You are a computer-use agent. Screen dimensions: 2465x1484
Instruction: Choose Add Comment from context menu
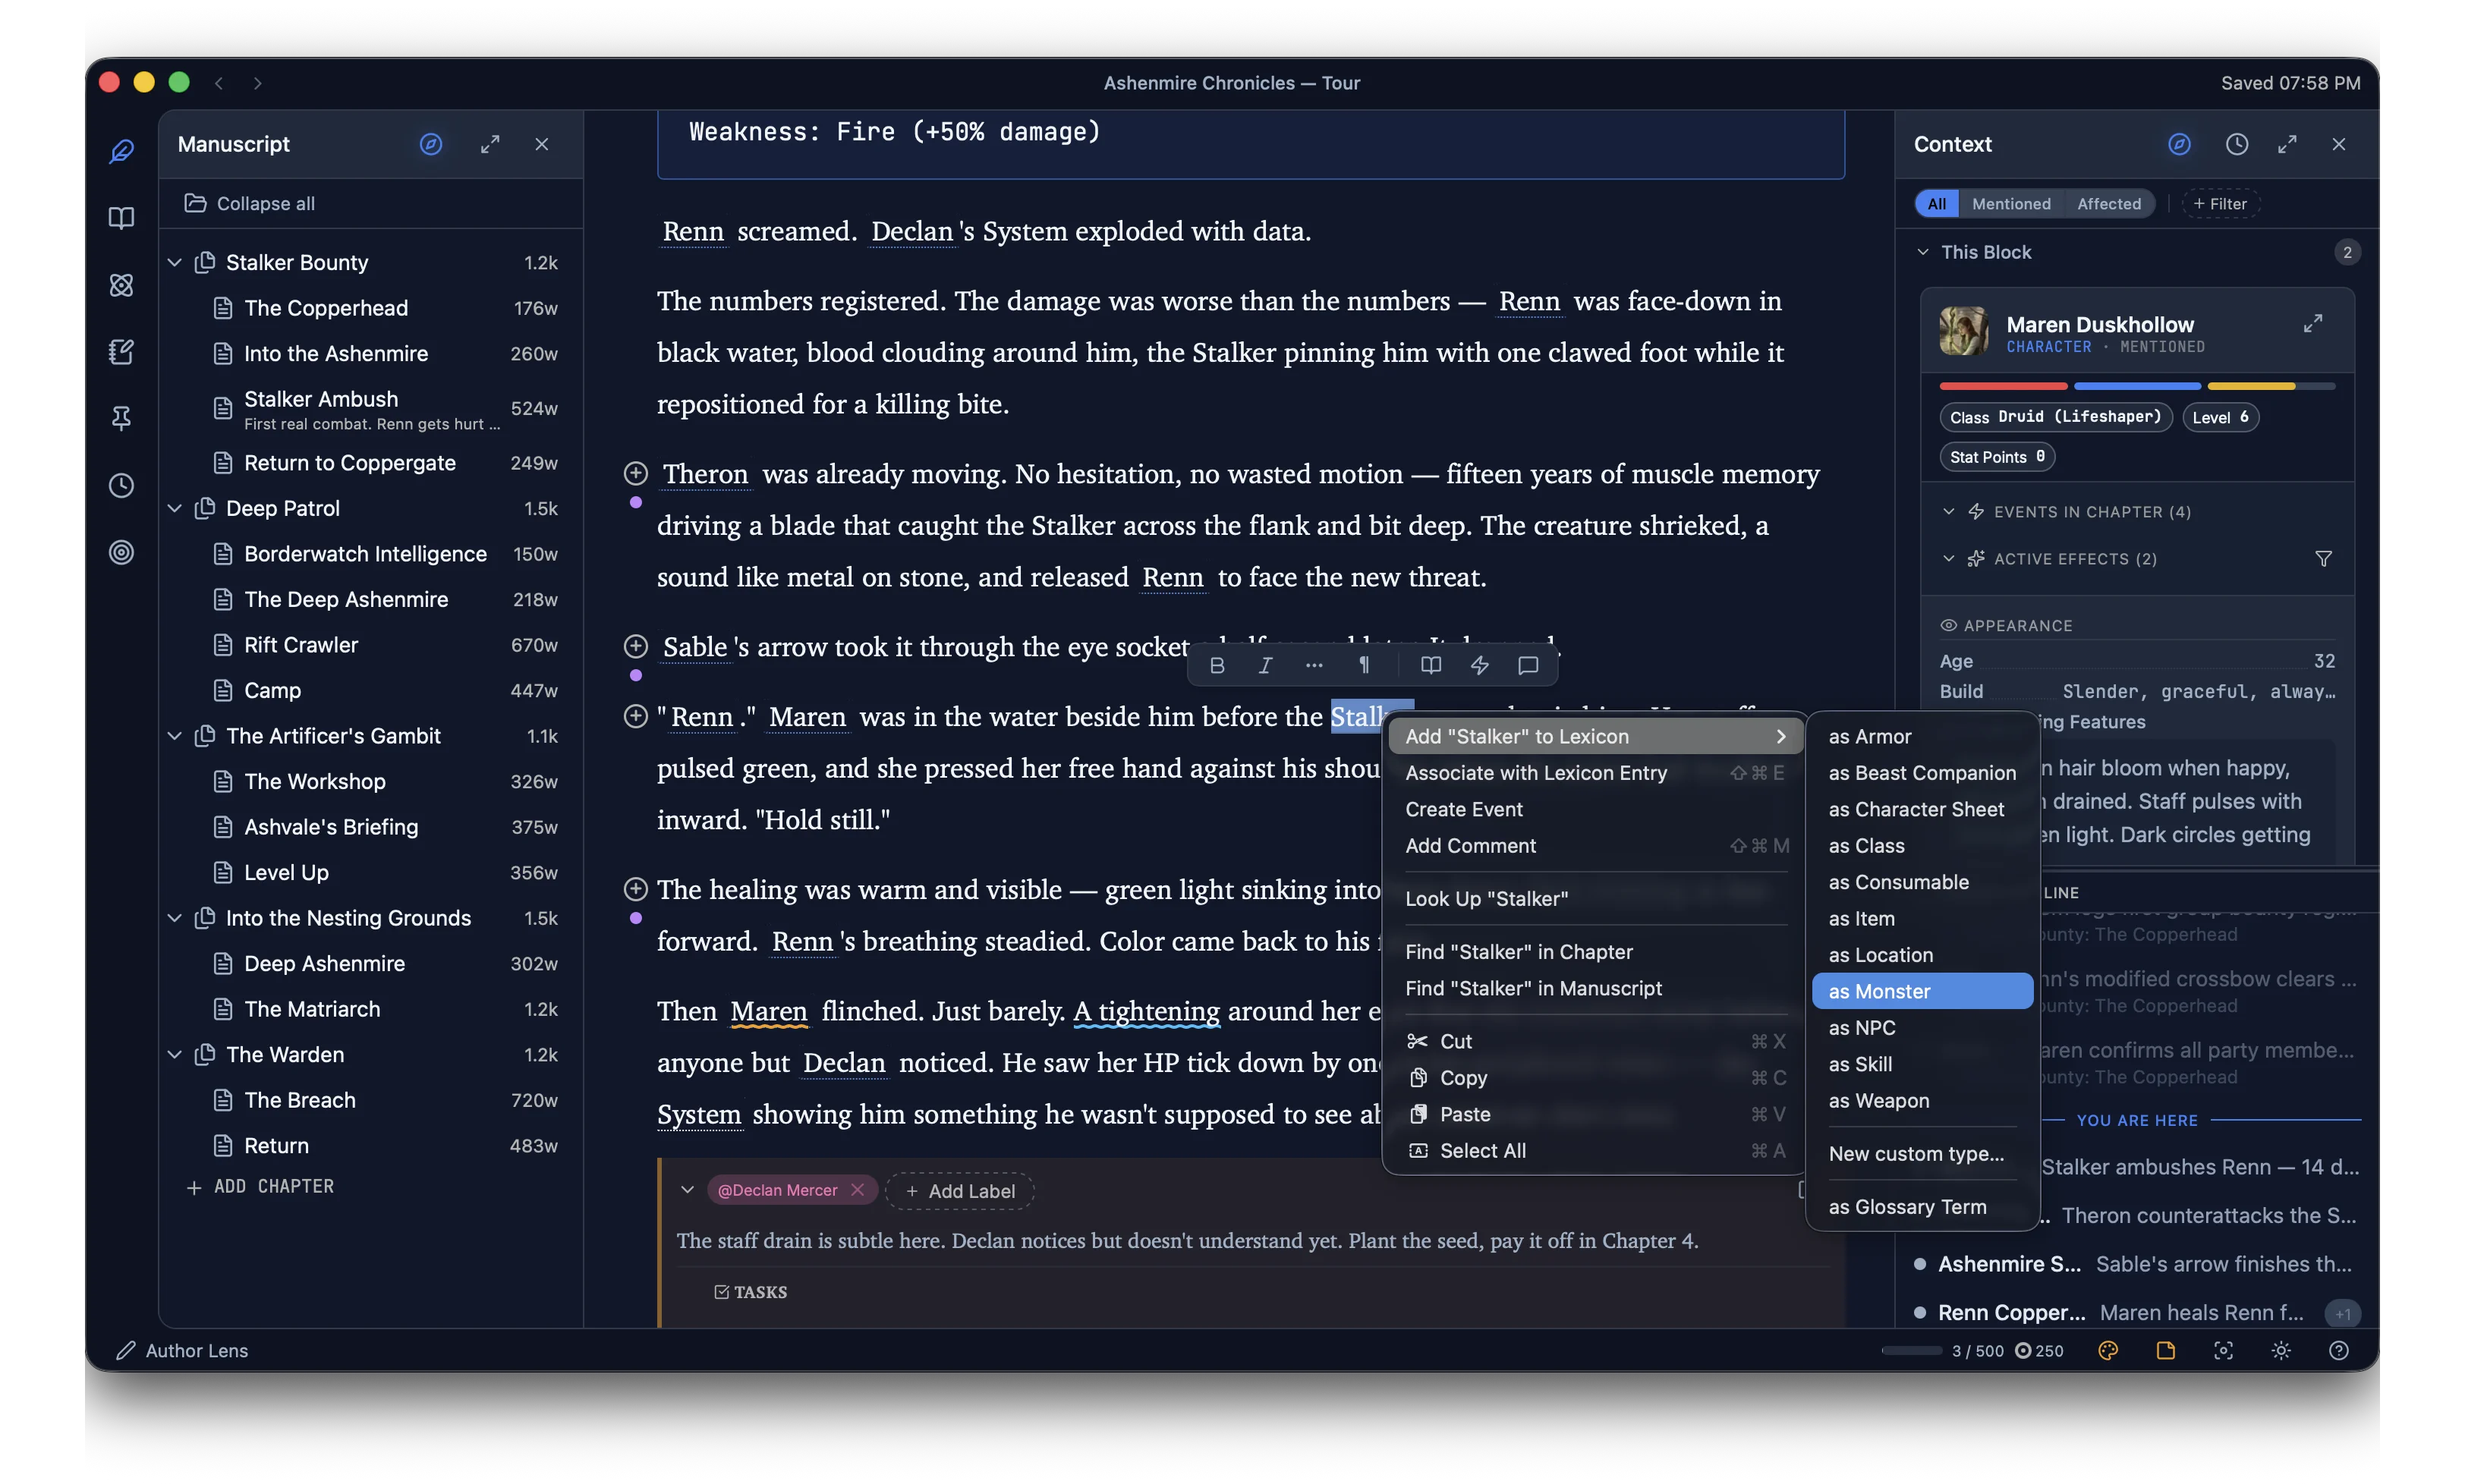(1595, 846)
